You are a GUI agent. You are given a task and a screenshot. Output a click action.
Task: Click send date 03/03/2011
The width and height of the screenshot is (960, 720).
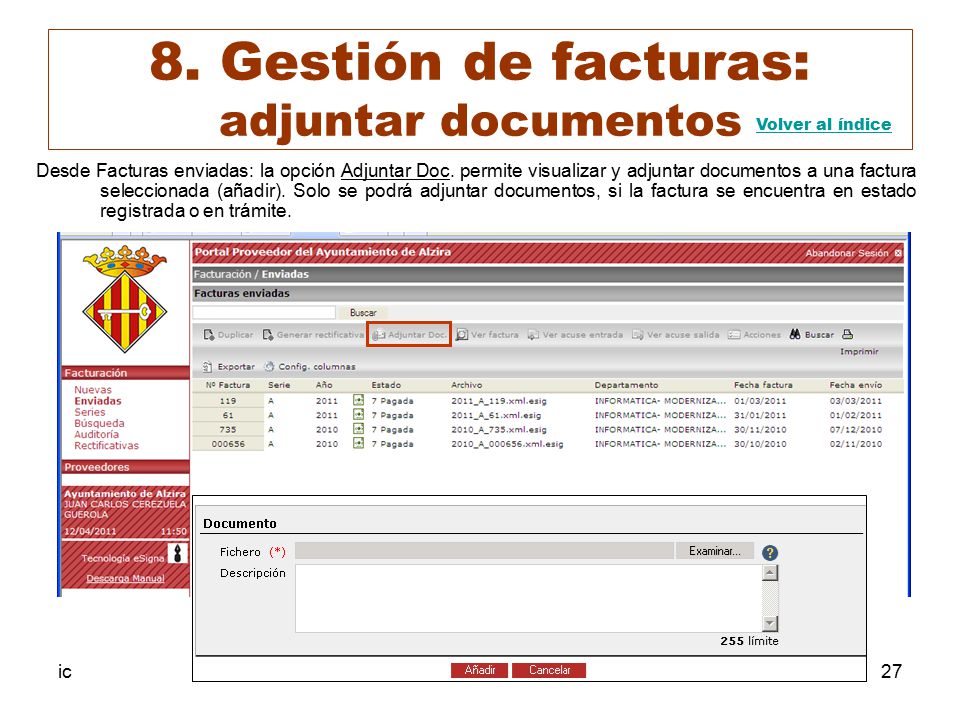[x=856, y=401]
